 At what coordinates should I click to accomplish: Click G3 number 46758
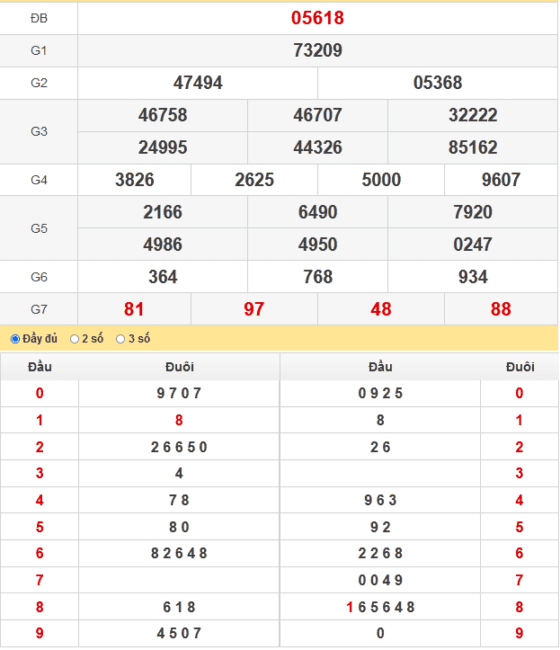pos(162,115)
